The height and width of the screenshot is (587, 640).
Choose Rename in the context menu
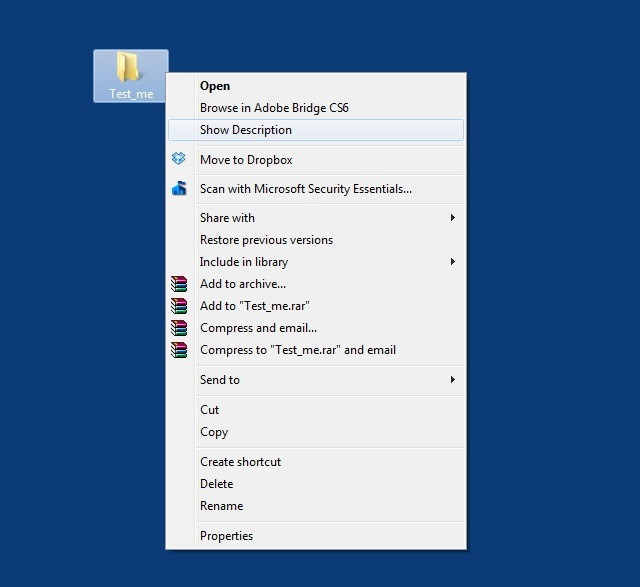[x=316, y=506]
